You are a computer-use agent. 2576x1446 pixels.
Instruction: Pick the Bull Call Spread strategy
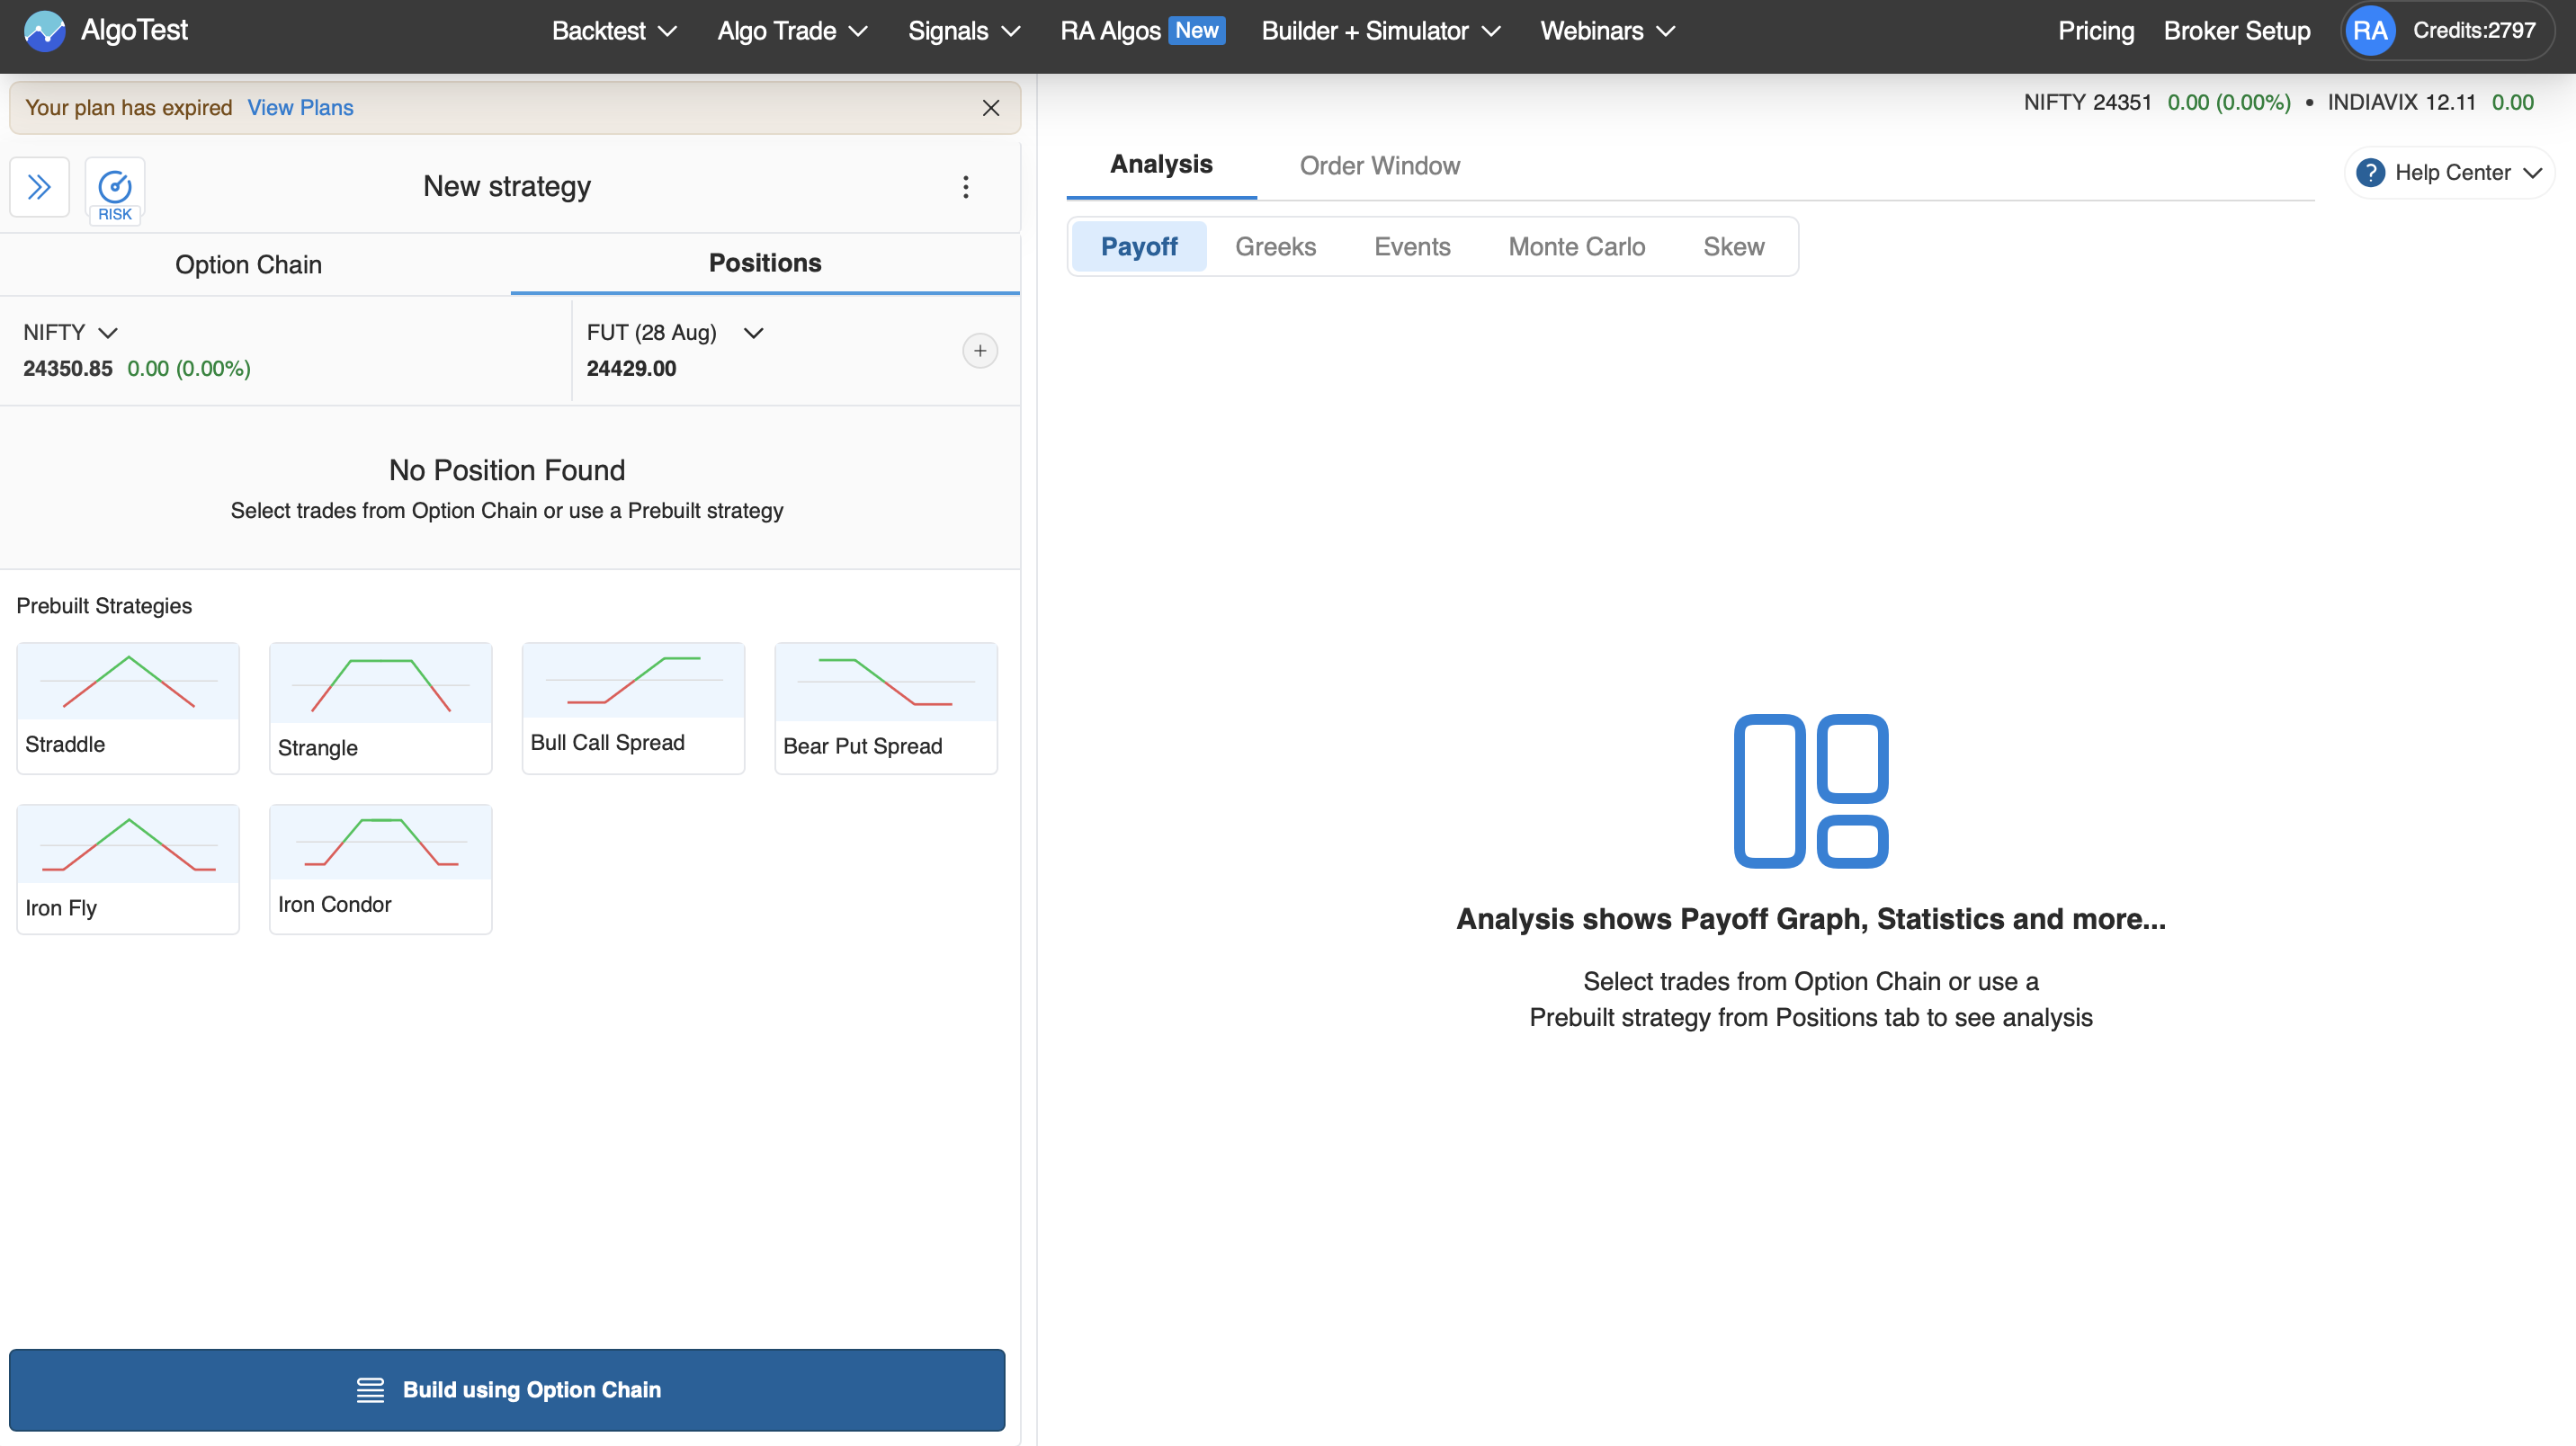[x=633, y=708]
